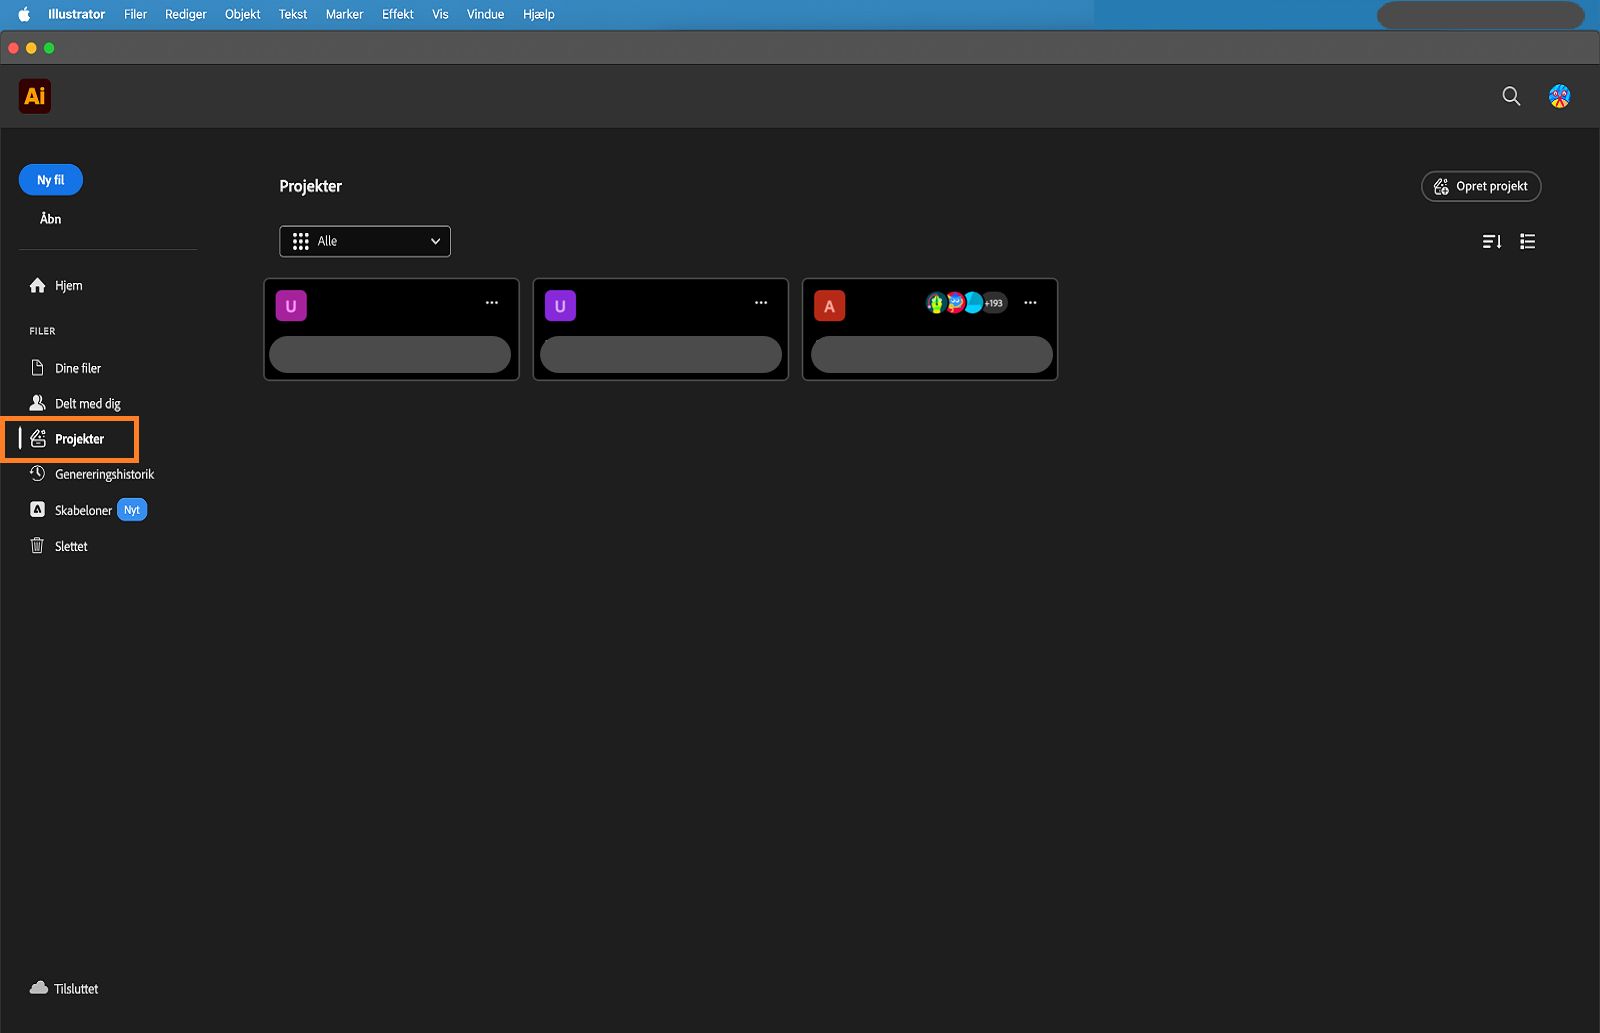The image size is (1600, 1033).
Task: Click the pink U project badge
Action: tap(291, 306)
